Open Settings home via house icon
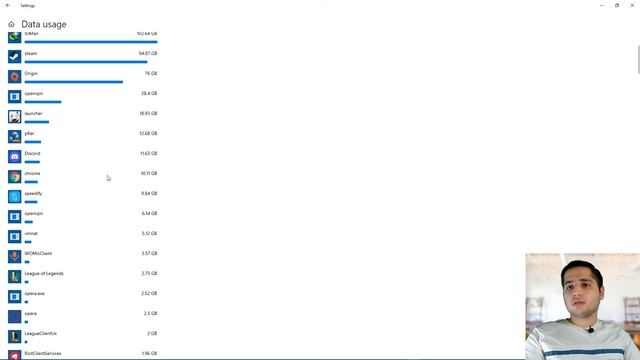This screenshot has width=640, height=360. [11, 24]
